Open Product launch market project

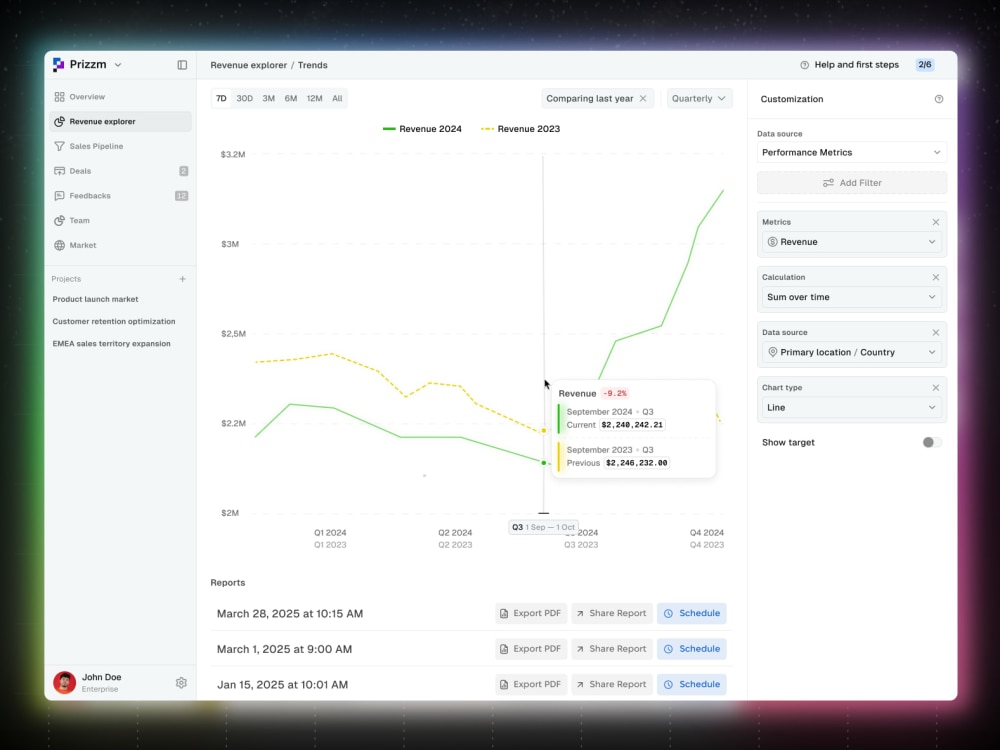pos(95,299)
